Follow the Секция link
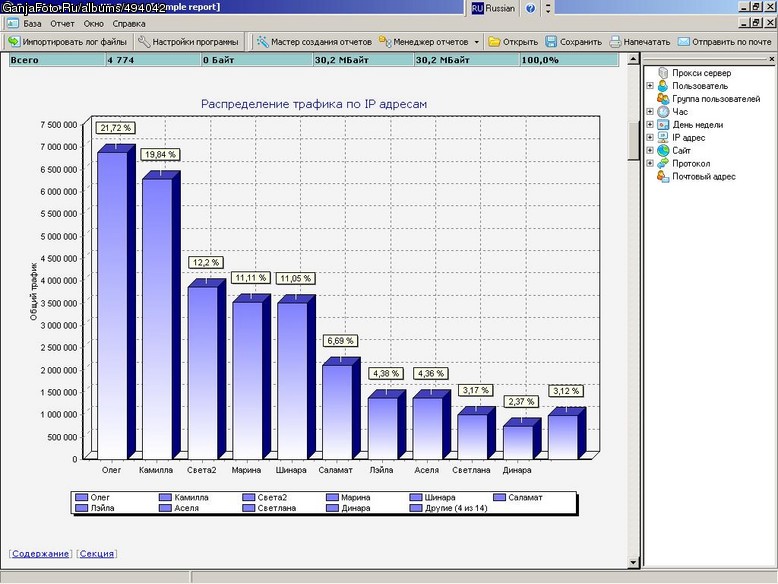The height and width of the screenshot is (584, 778). pyautogui.click(x=97, y=553)
